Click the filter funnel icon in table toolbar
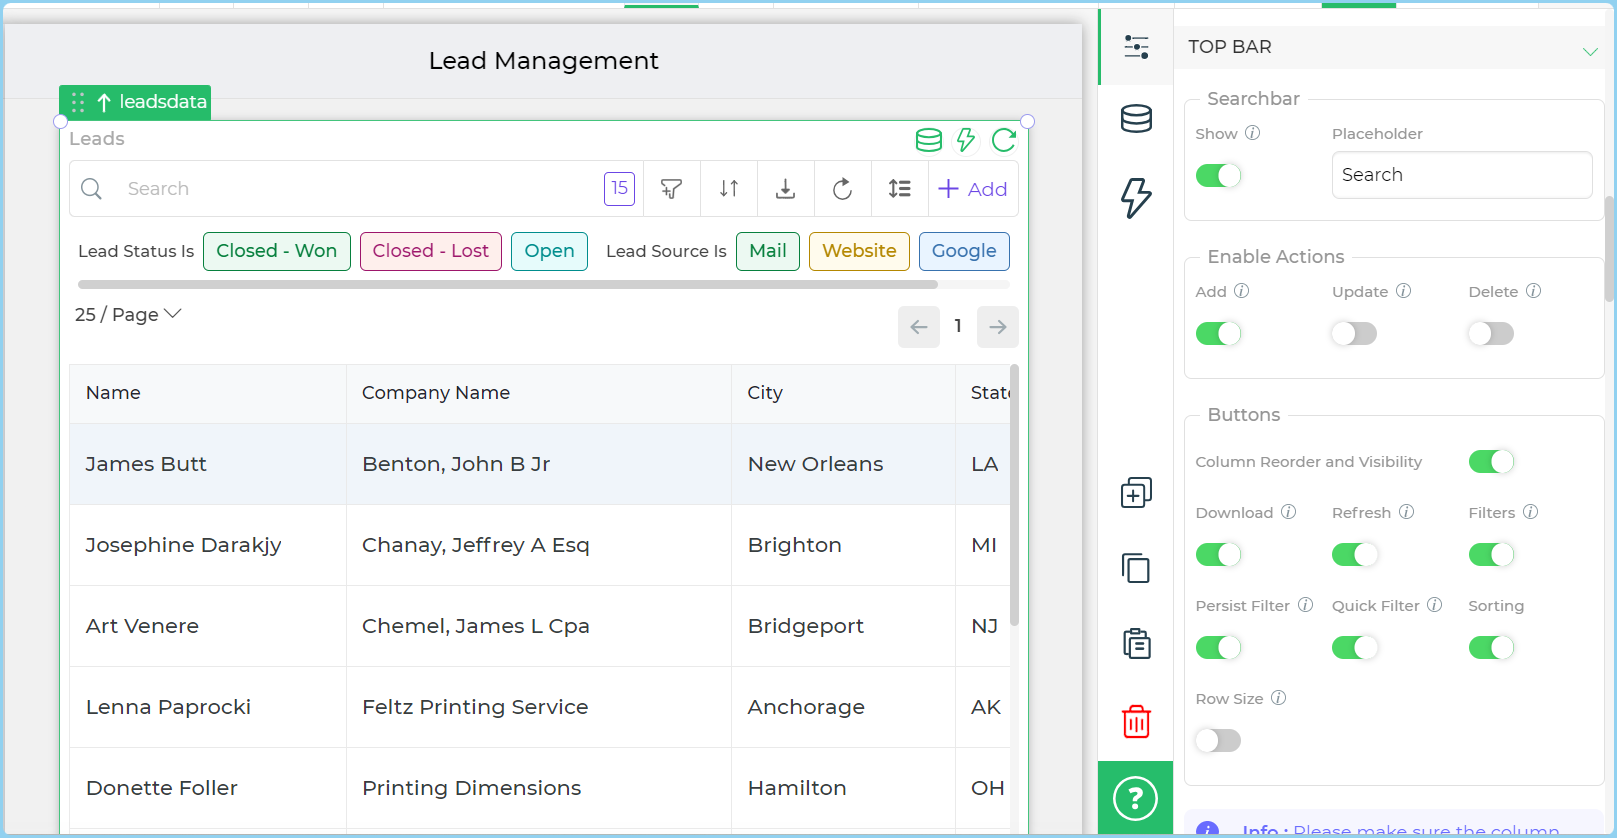The image size is (1617, 838). (x=672, y=189)
